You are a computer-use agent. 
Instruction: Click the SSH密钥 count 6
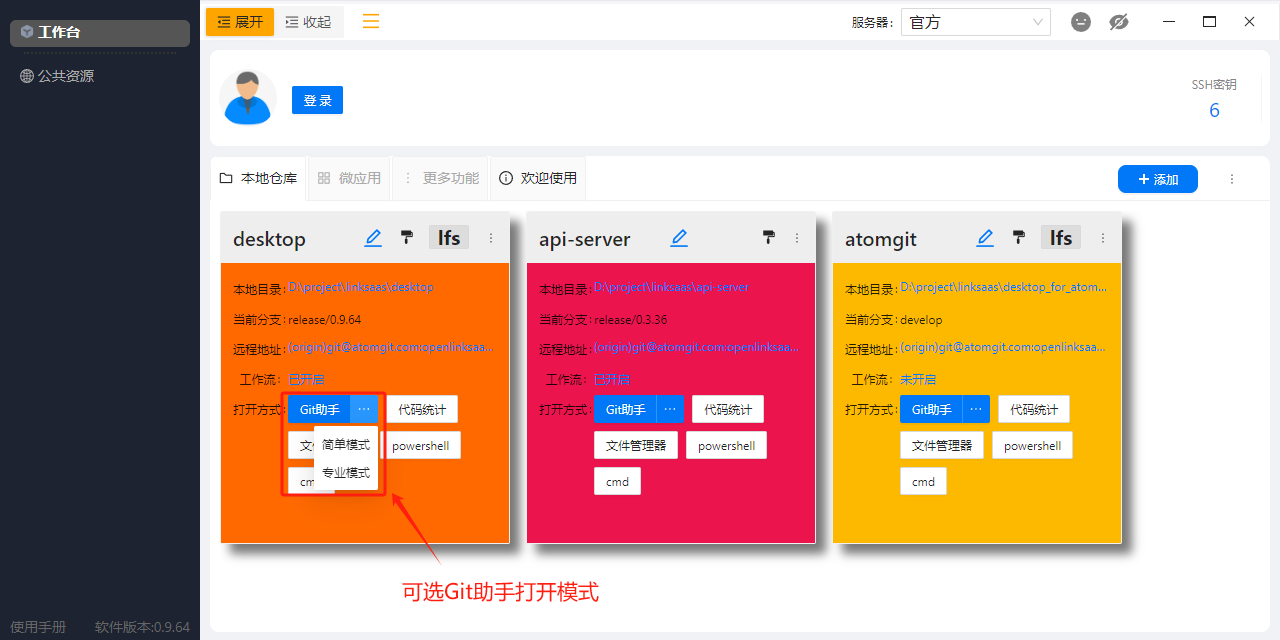coord(1214,110)
